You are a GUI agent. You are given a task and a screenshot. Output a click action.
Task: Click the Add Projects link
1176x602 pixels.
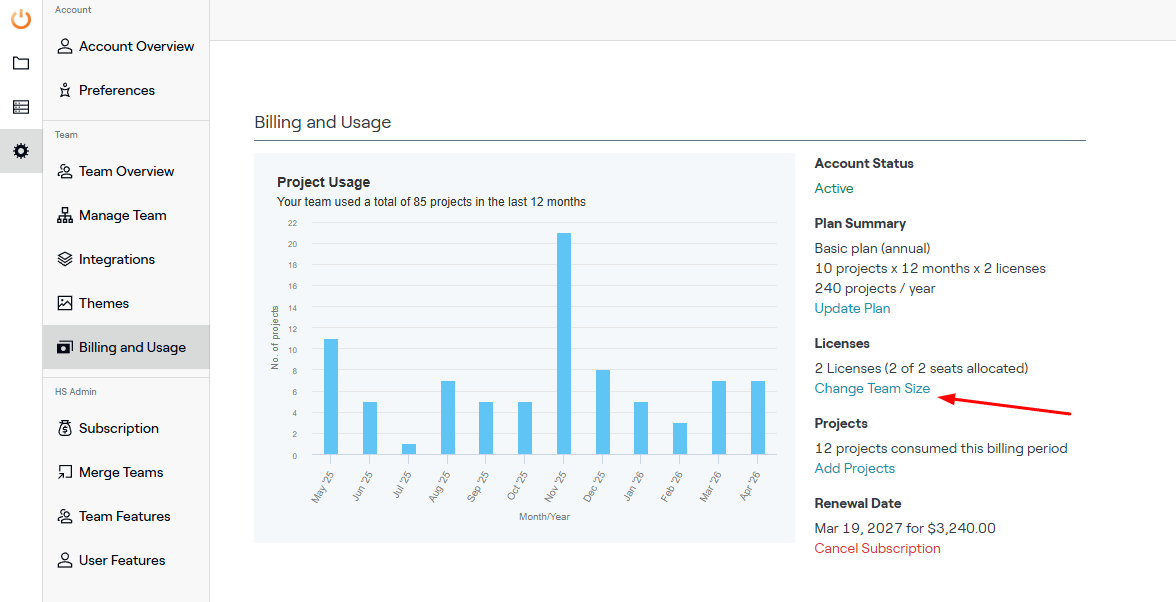(x=854, y=469)
